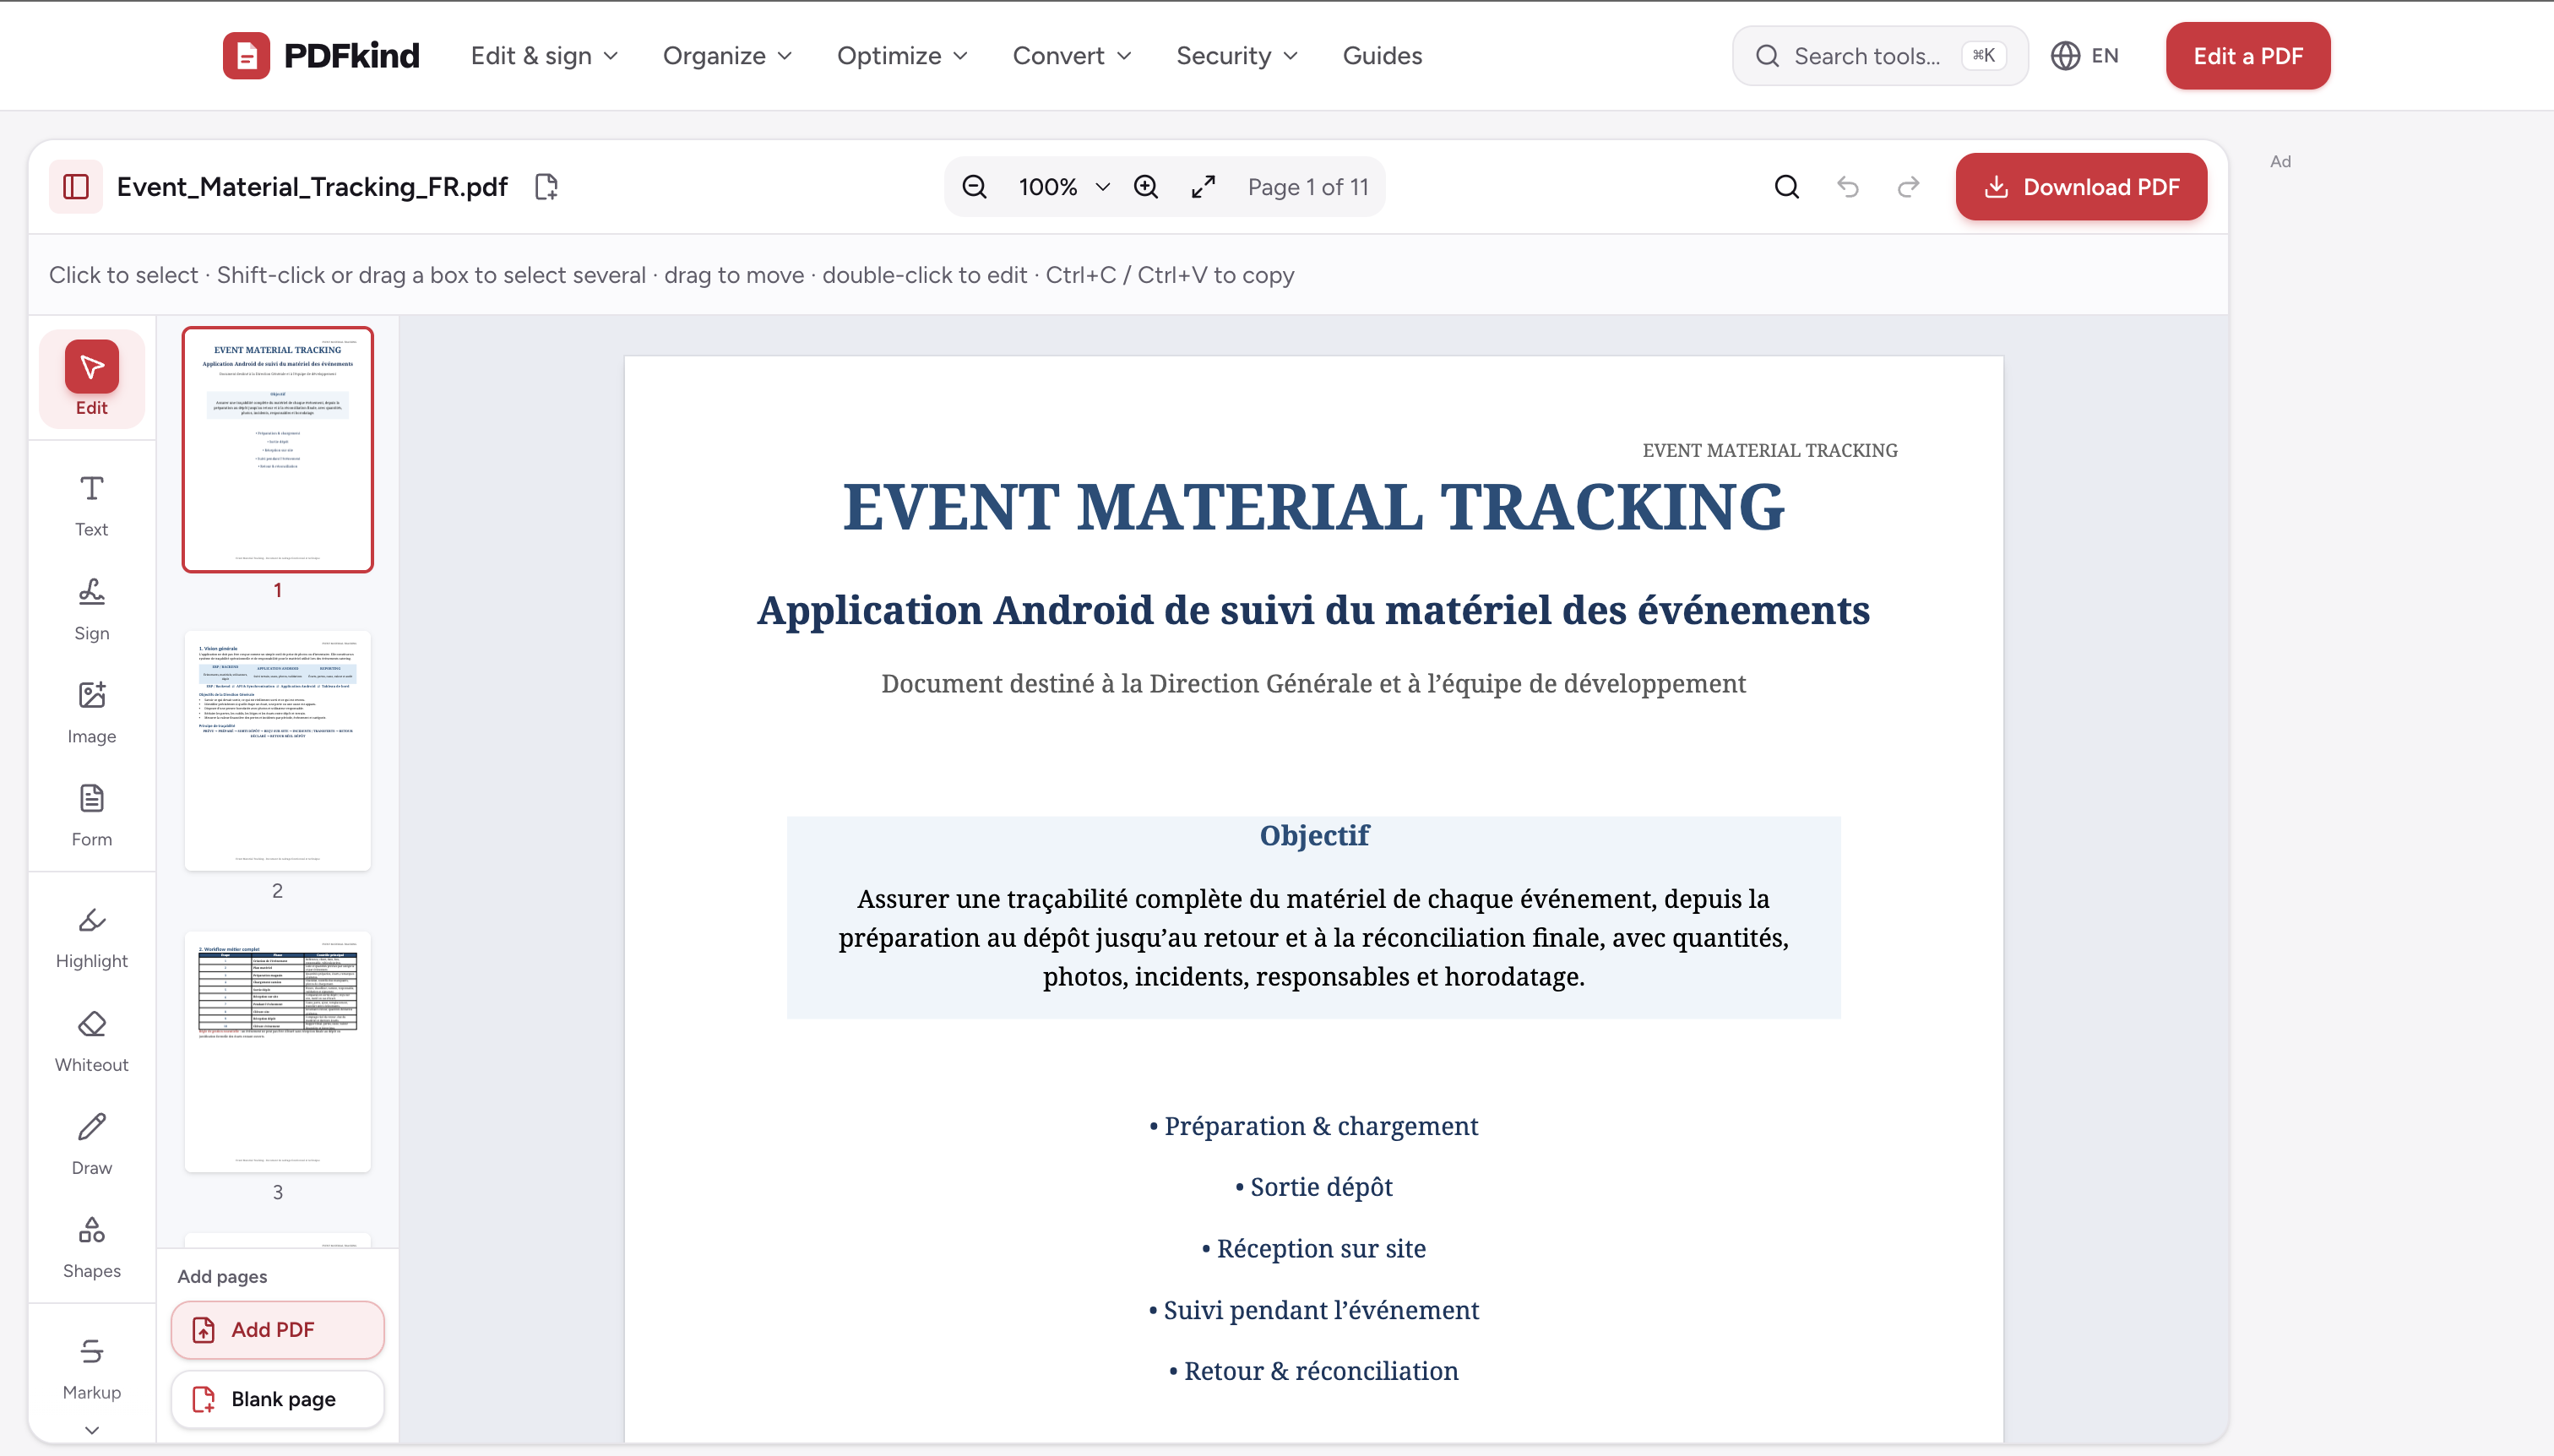Screen dimensions: 2554x1456
Task: Open the Sign tool
Action: [x=91, y=609]
